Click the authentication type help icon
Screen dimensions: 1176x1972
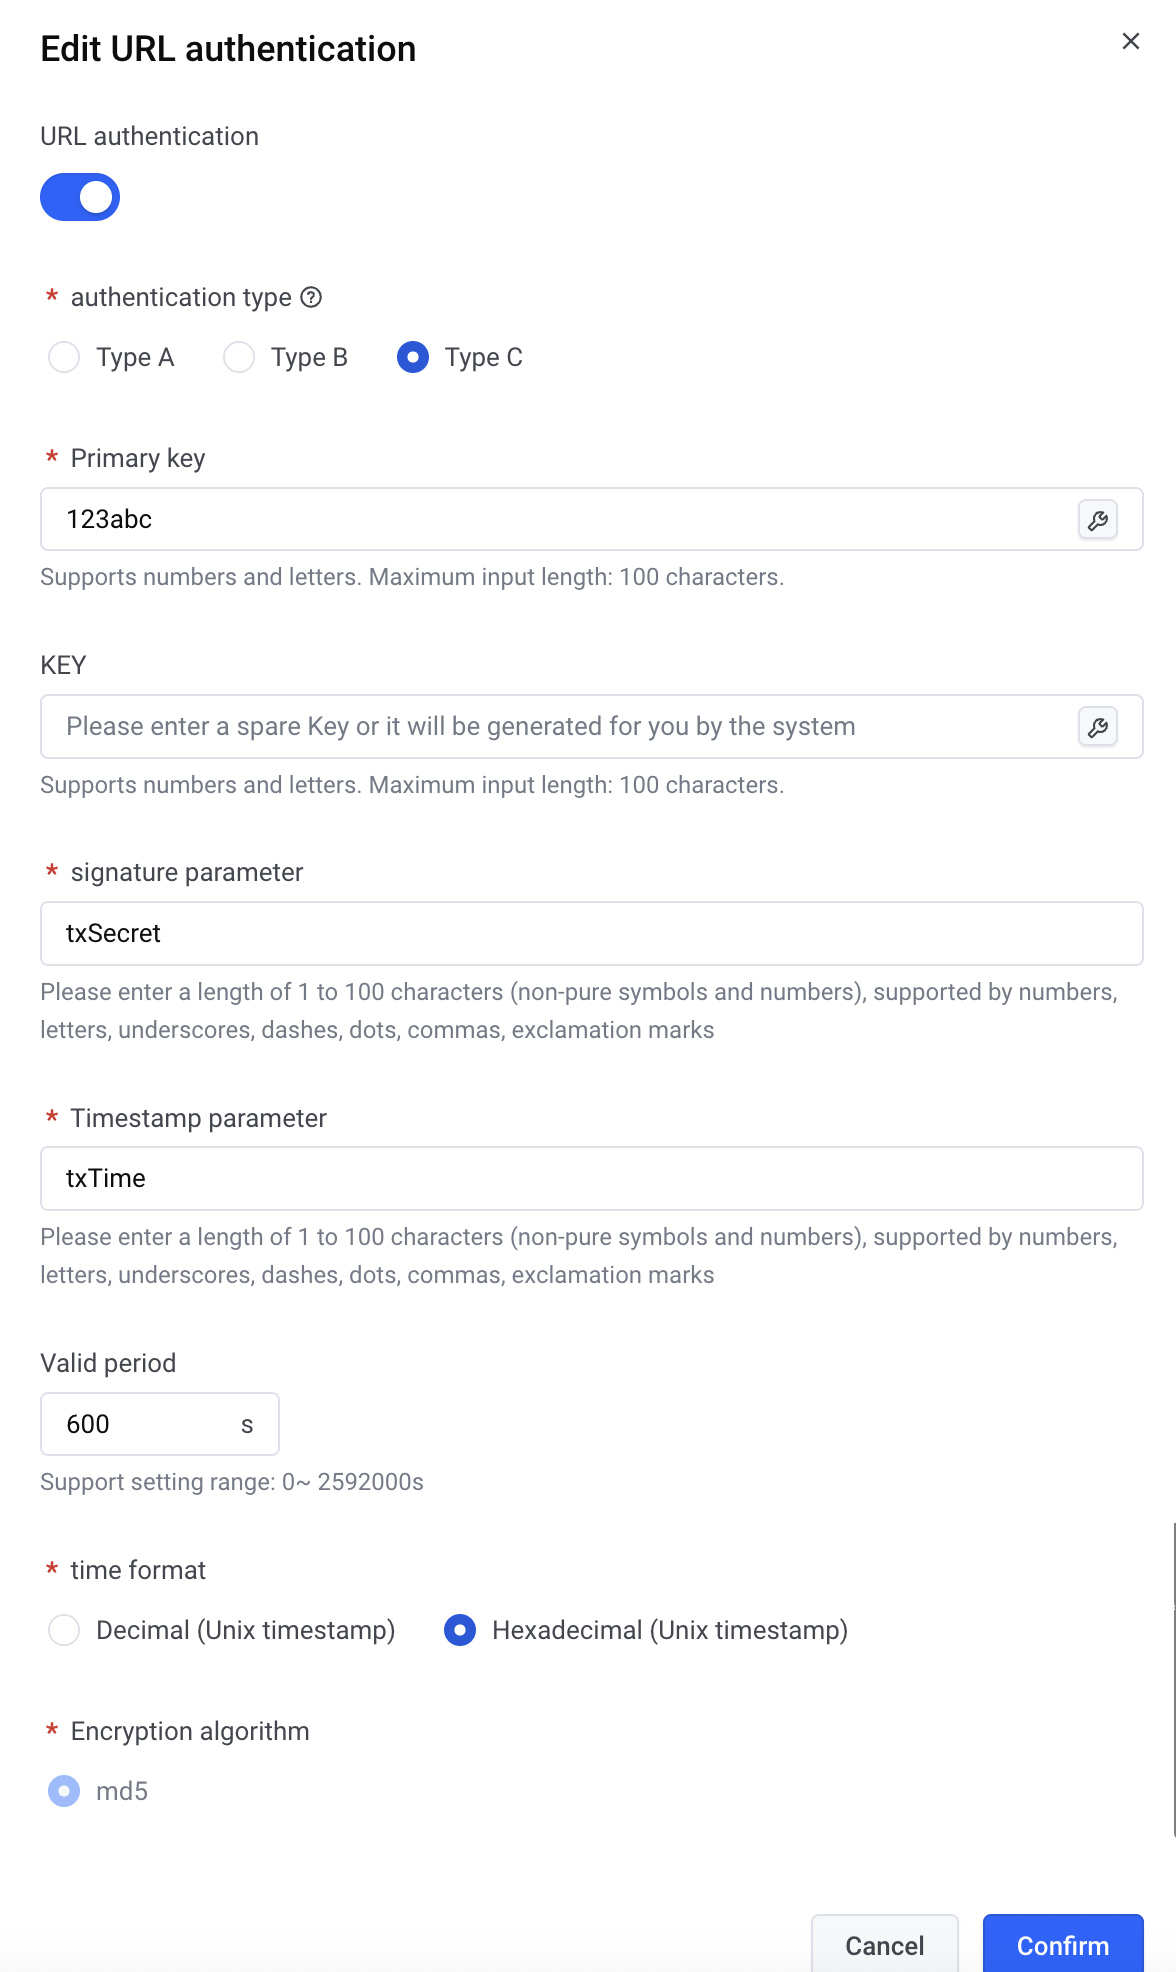[x=311, y=297]
